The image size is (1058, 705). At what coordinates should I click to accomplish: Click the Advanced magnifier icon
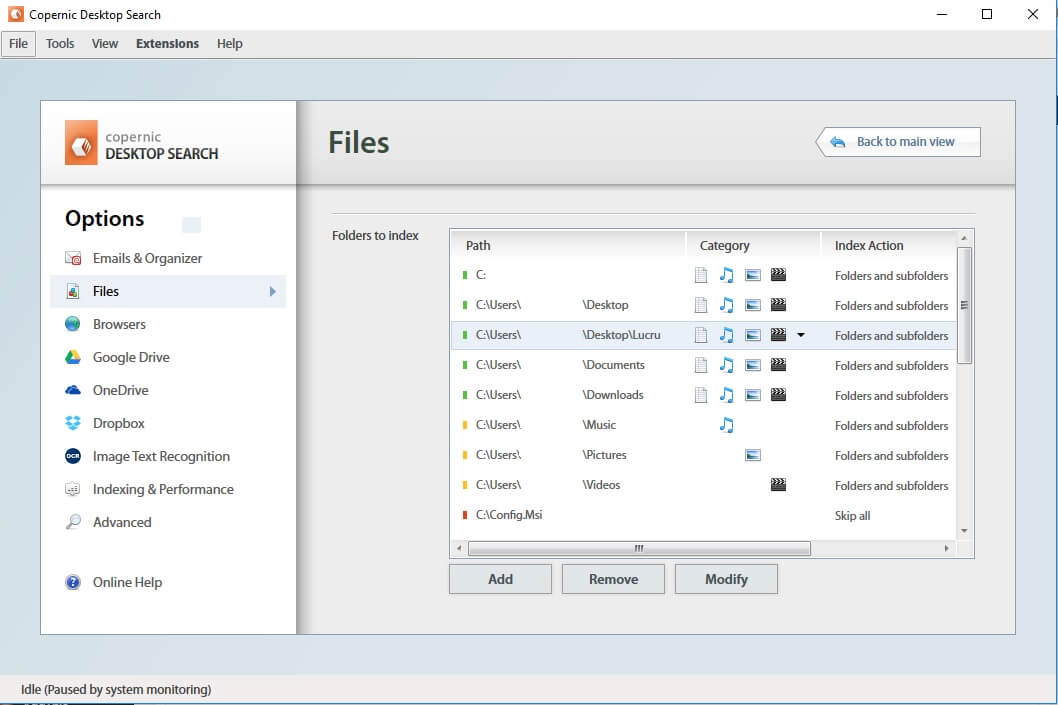tap(73, 522)
